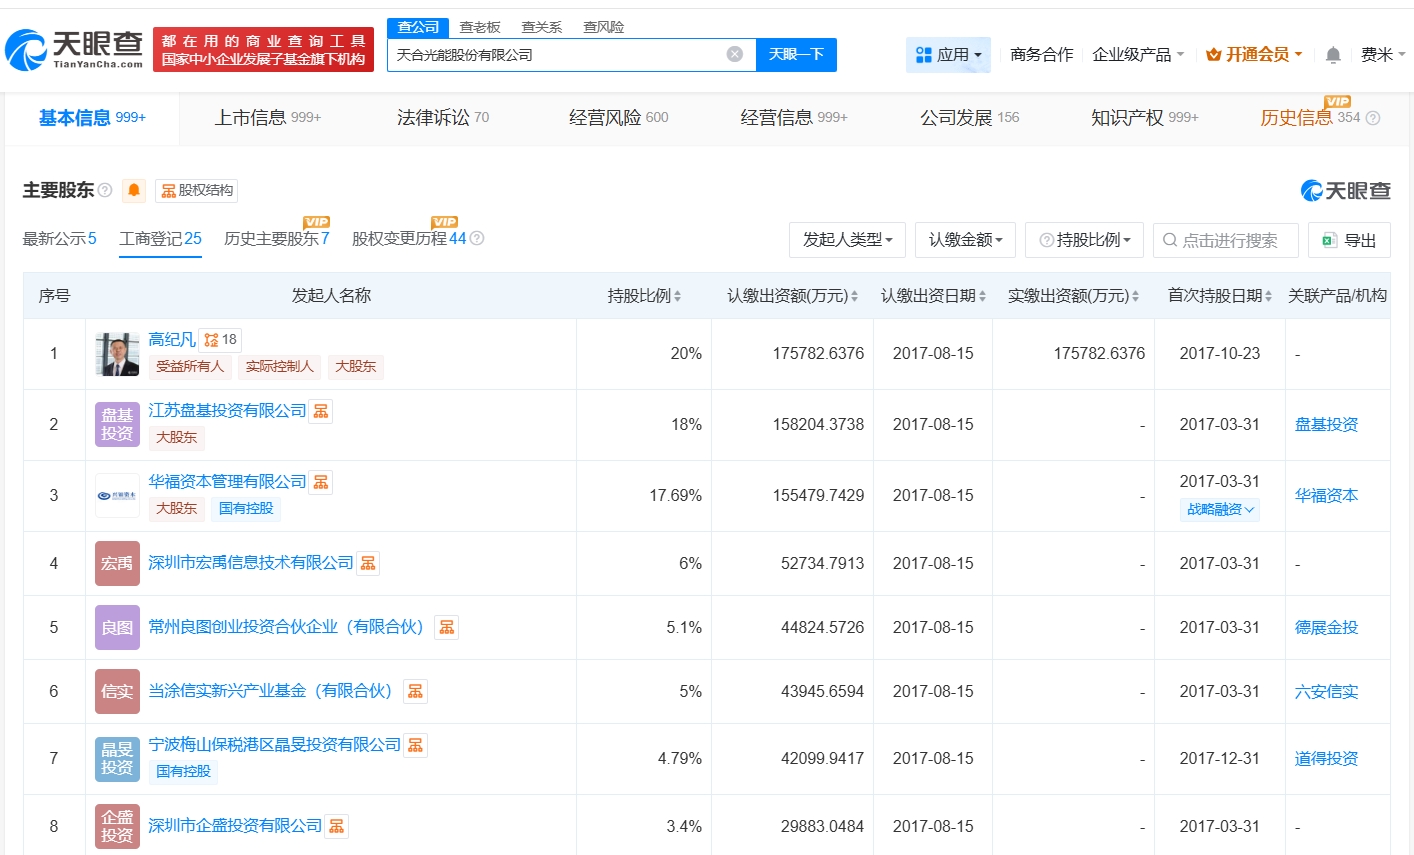The height and width of the screenshot is (855, 1414).
Task: Switch to the 法律诉讼 tab
Action: (x=442, y=118)
